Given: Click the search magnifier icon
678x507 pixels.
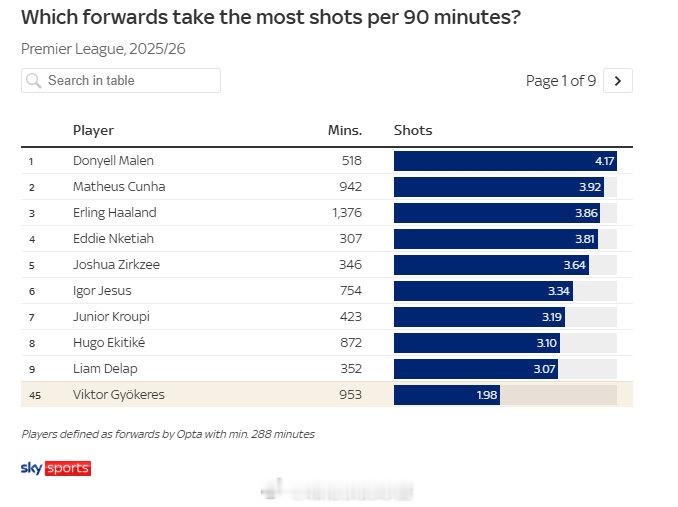Looking at the screenshot, I should pyautogui.click(x=34, y=81).
